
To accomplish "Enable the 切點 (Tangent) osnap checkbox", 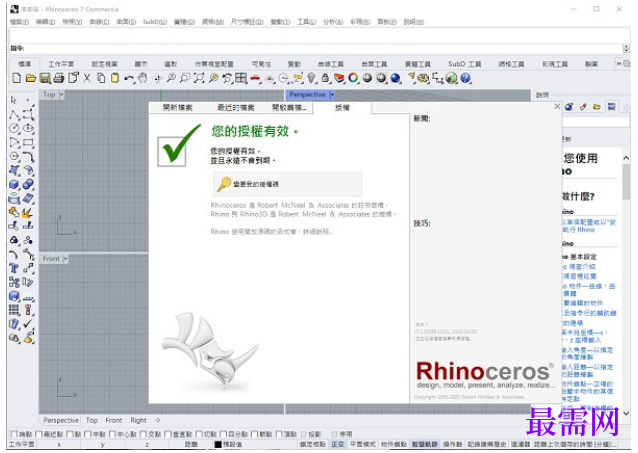I will pyautogui.click(x=199, y=434).
